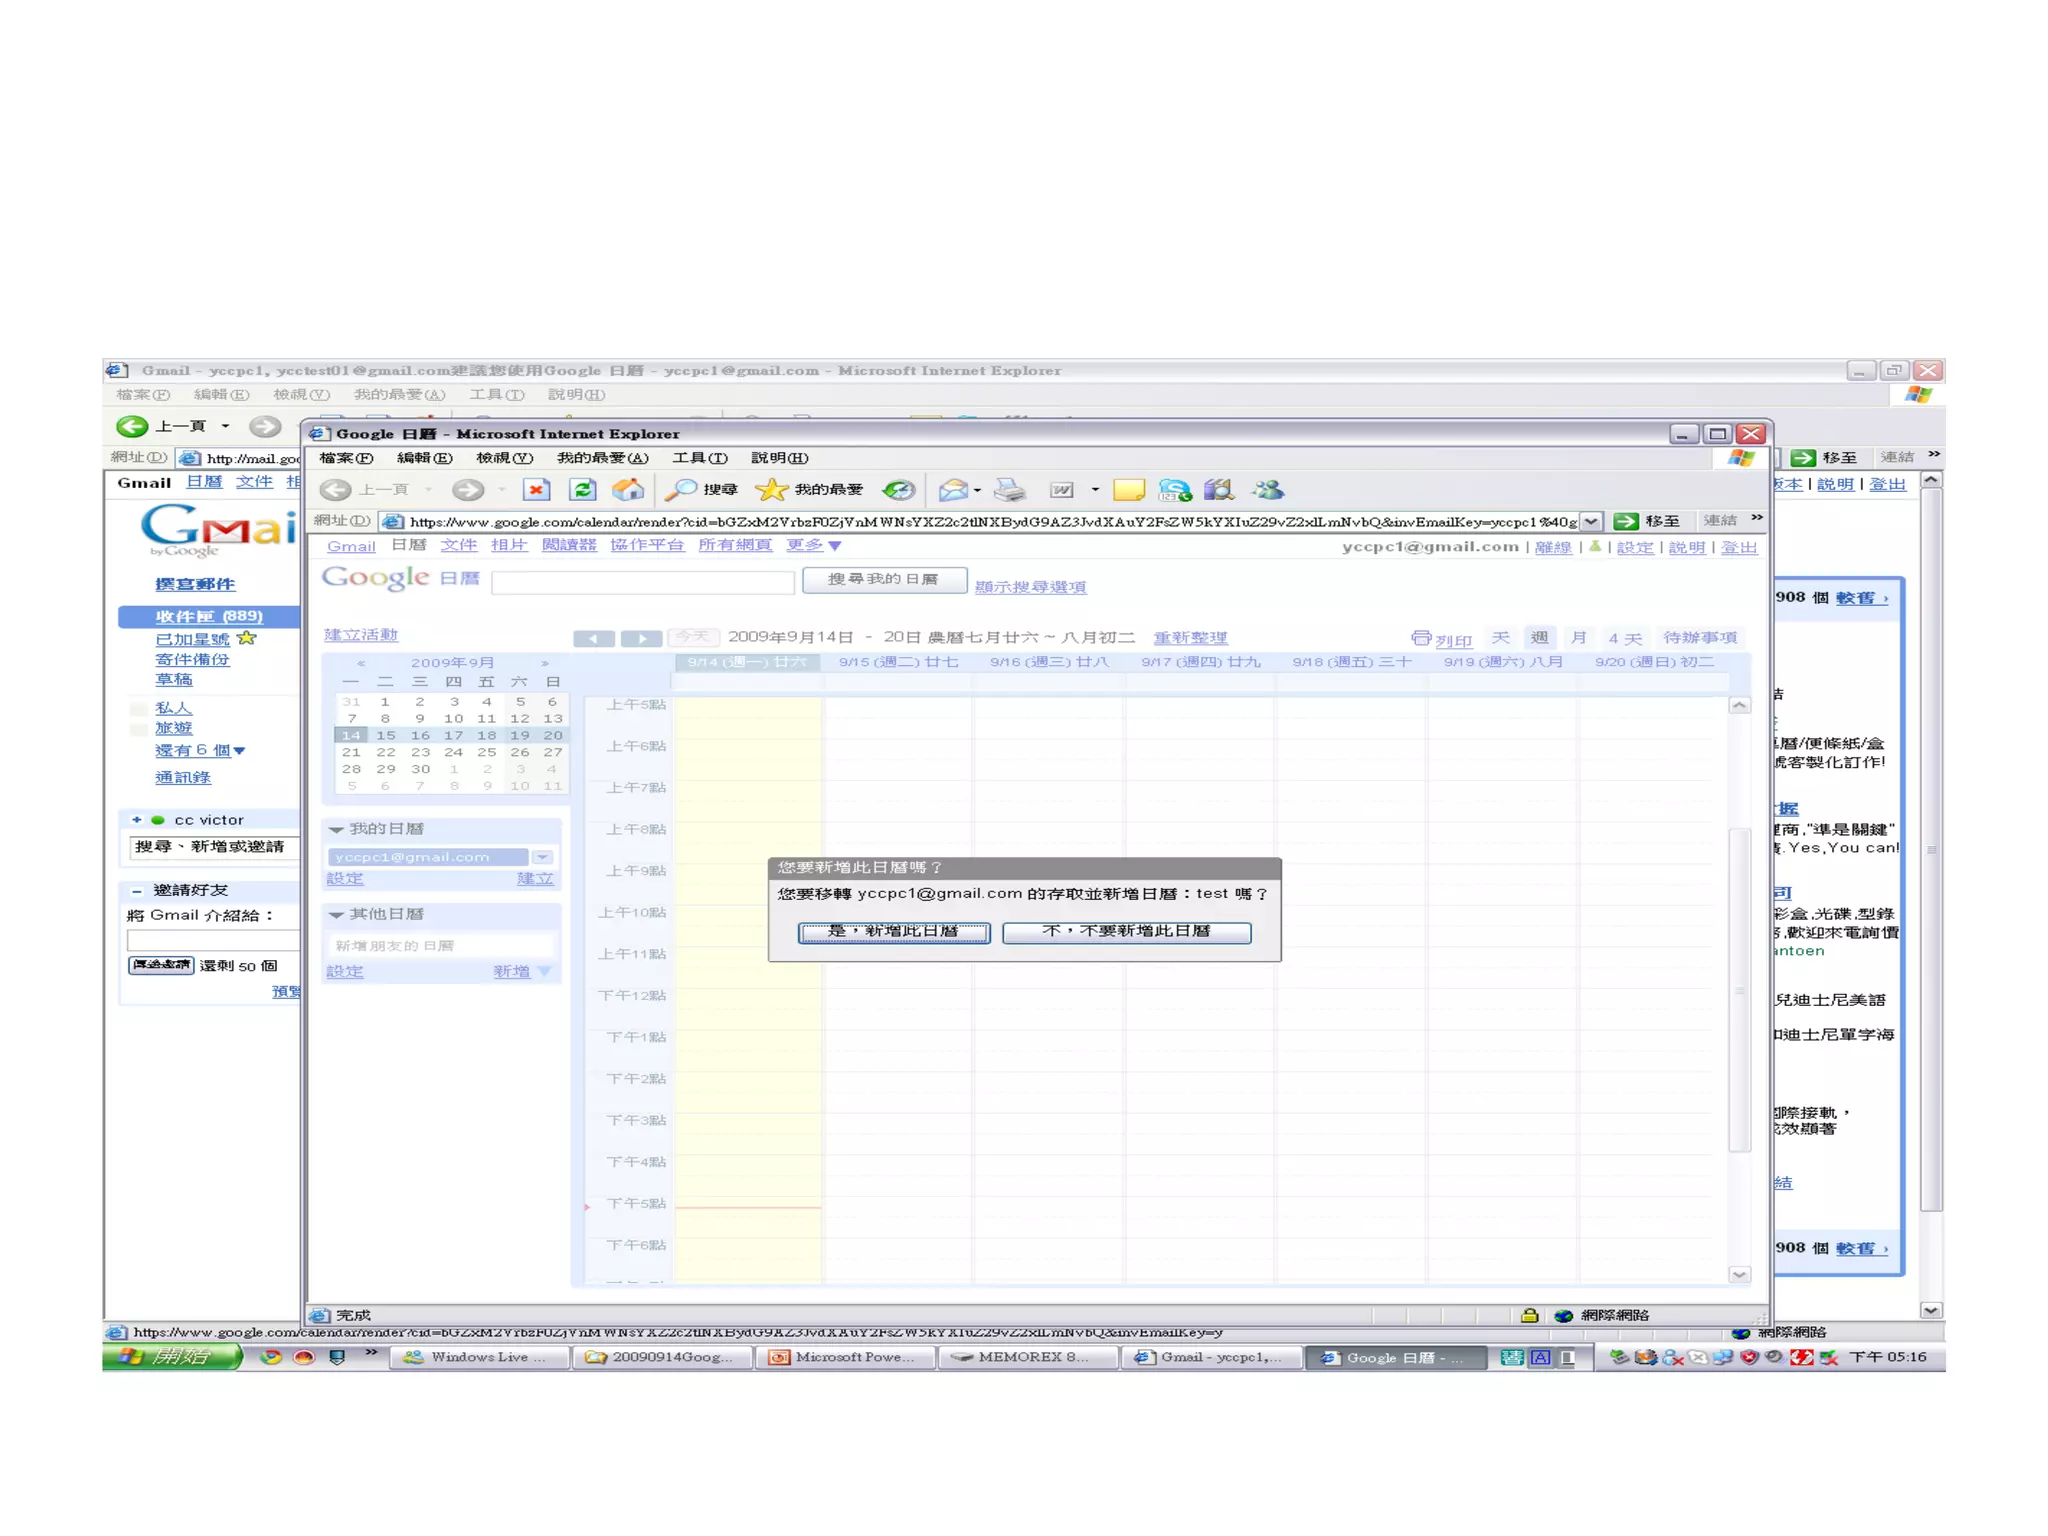Open the 工具(T) menu
The height and width of the screenshot is (1536, 2048).
pyautogui.click(x=699, y=458)
